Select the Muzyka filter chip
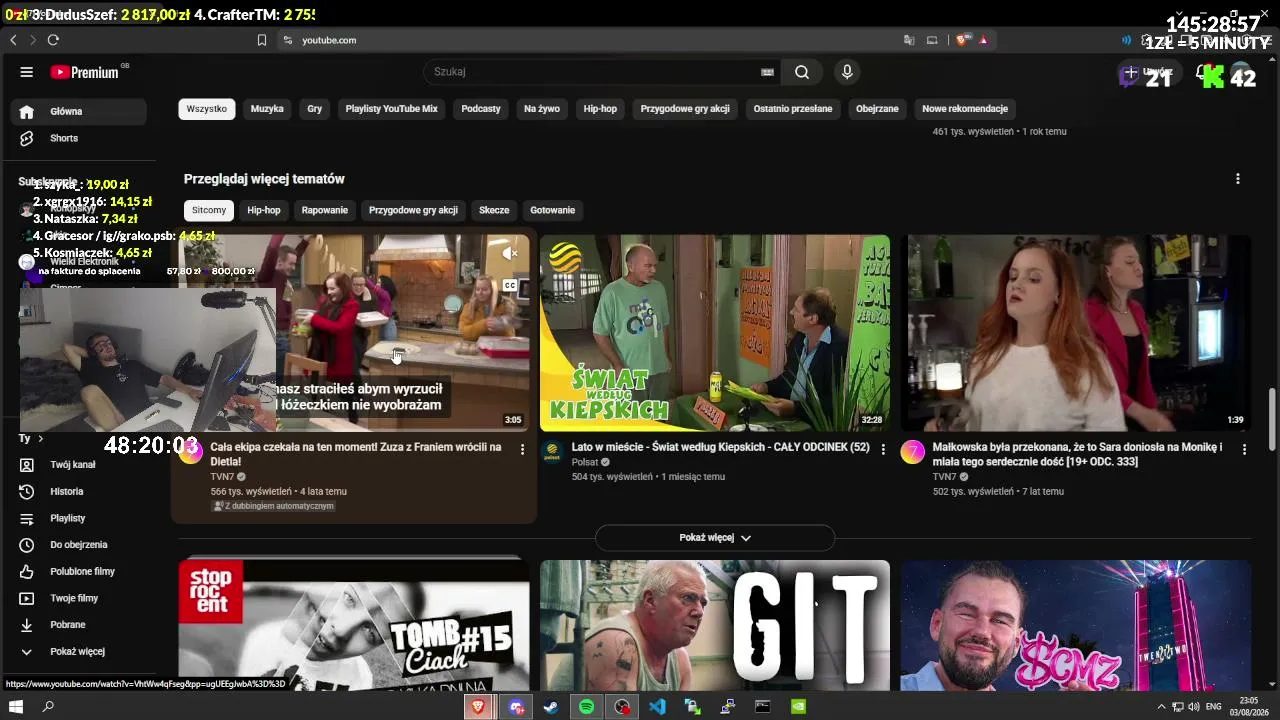This screenshot has height=720, width=1280. (x=267, y=109)
